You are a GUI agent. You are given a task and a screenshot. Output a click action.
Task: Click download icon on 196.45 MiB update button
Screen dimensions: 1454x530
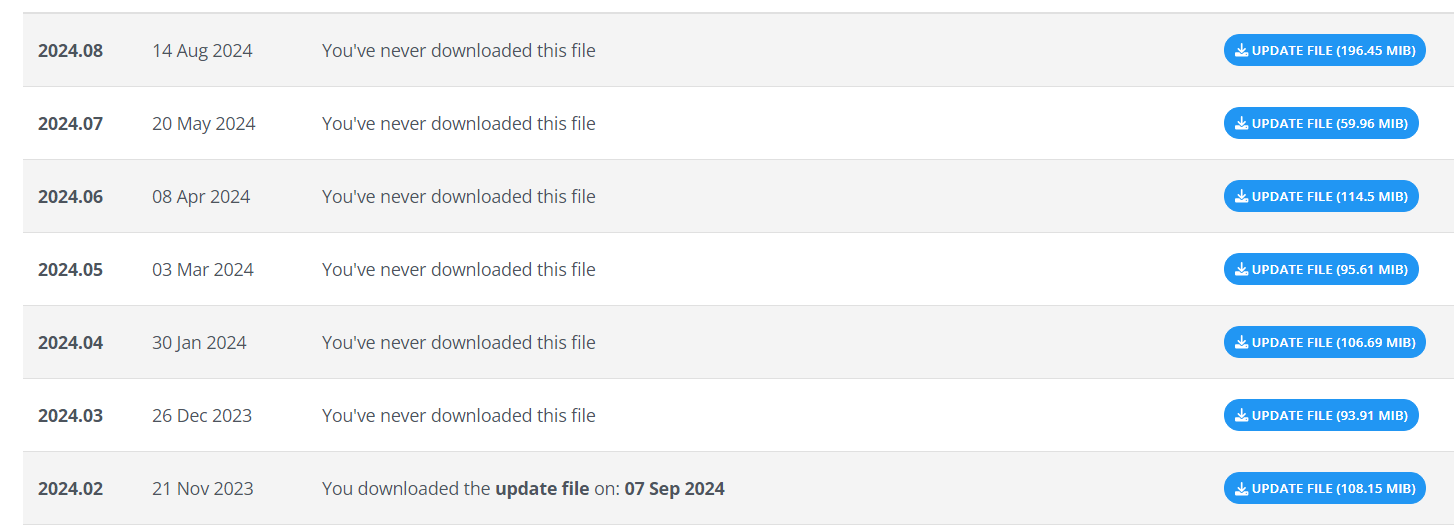1241,51
